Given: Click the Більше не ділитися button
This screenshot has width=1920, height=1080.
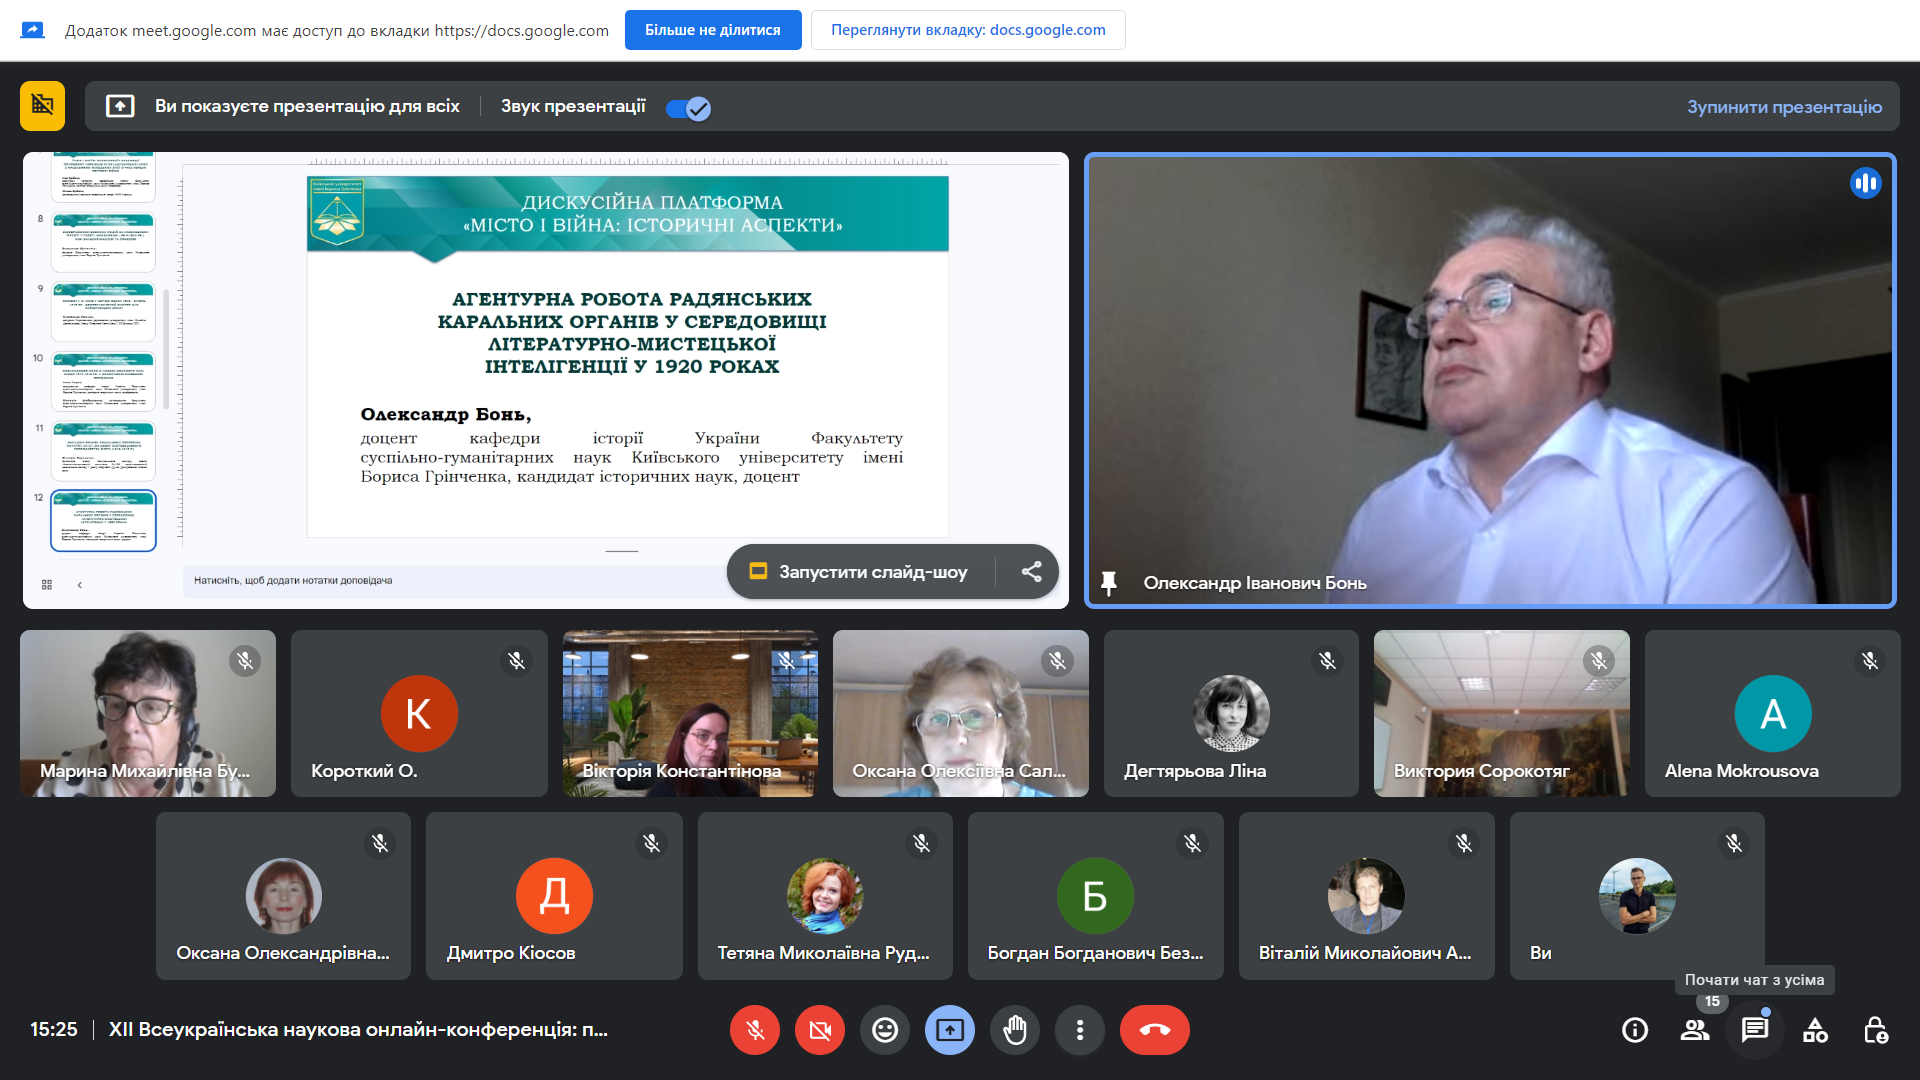Looking at the screenshot, I should coord(712,30).
